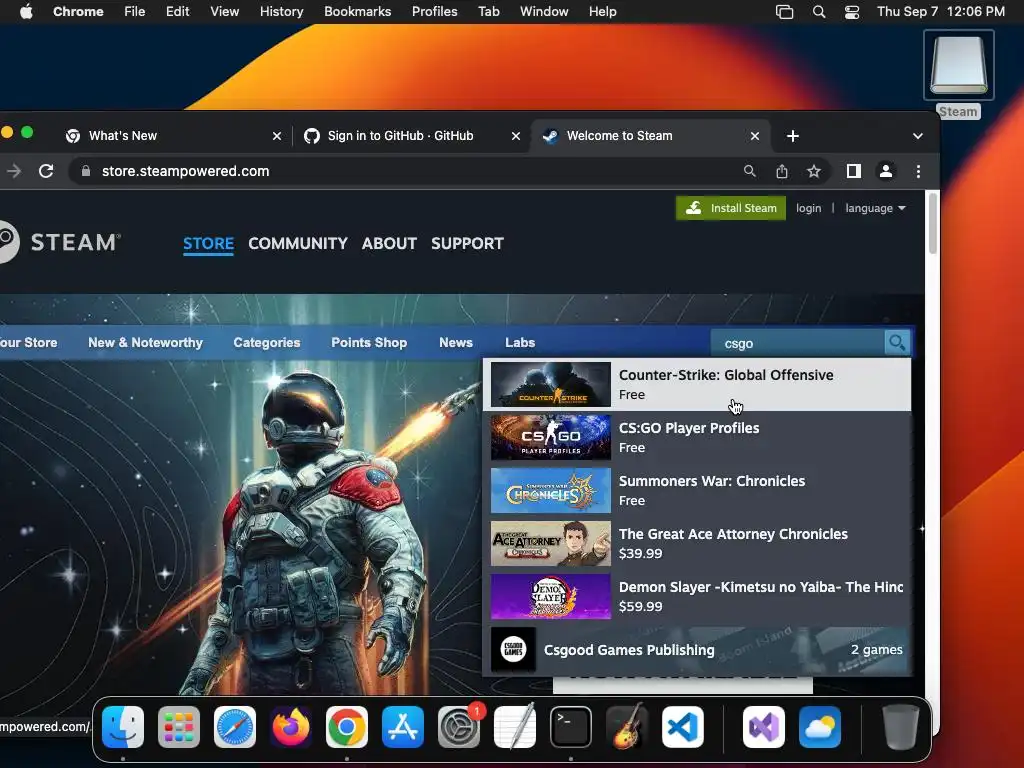
Task: Click the lock icon beside the URL
Action: pyautogui.click(x=86, y=171)
